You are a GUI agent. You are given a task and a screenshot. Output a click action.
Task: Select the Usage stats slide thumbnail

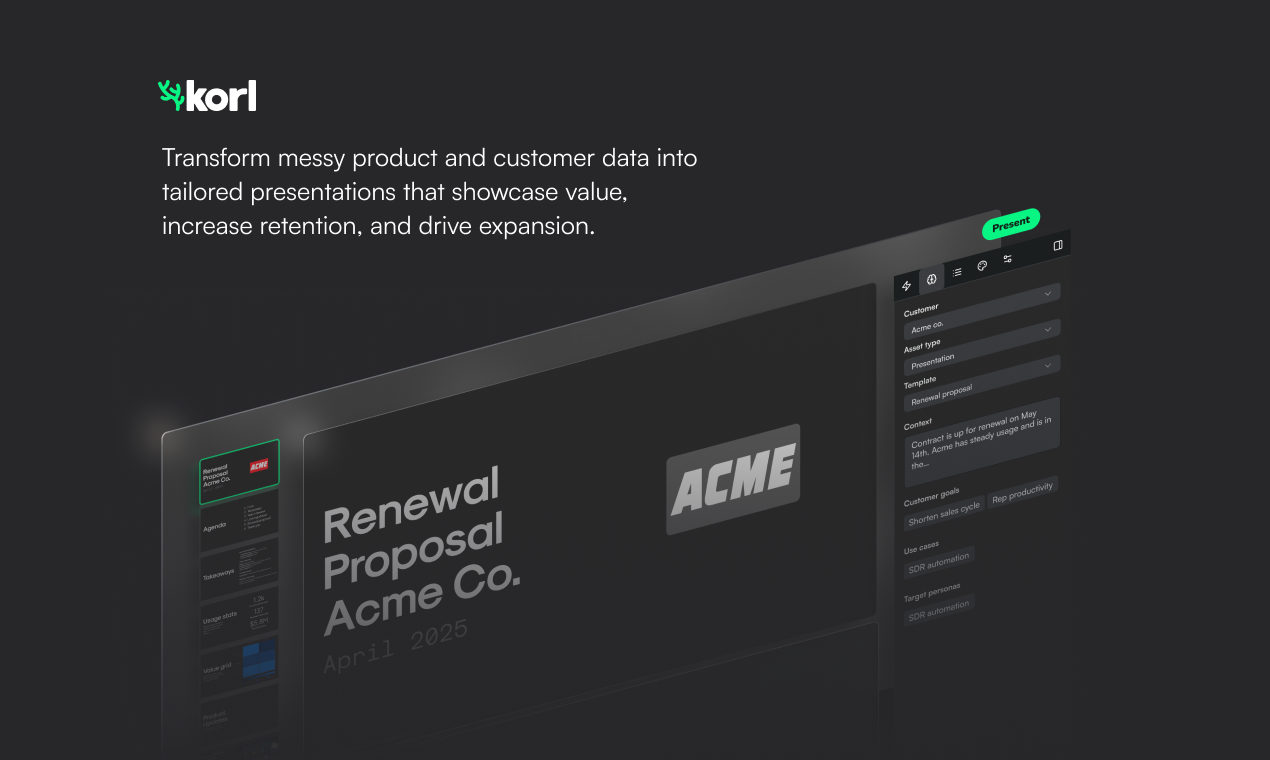239,616
